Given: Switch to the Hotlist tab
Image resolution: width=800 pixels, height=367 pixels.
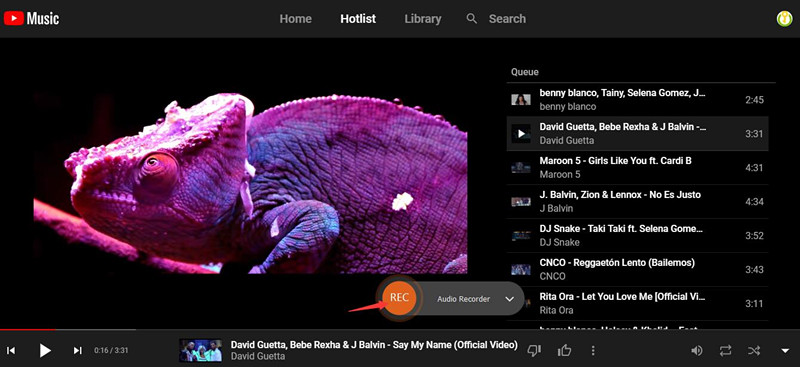Looking at the screenshot, I should 358,19.
